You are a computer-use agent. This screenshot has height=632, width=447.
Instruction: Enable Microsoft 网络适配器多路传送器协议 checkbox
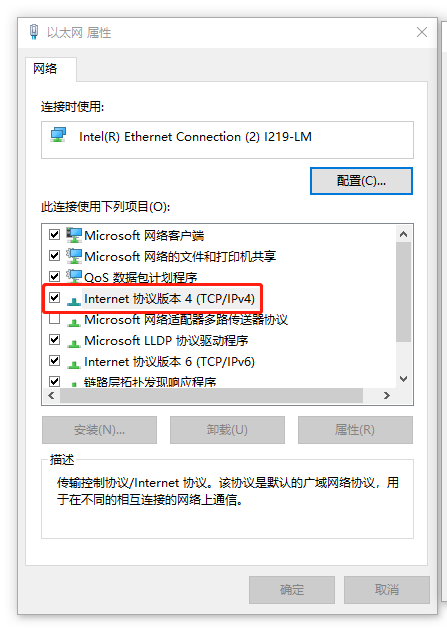[x=54, y=319]
